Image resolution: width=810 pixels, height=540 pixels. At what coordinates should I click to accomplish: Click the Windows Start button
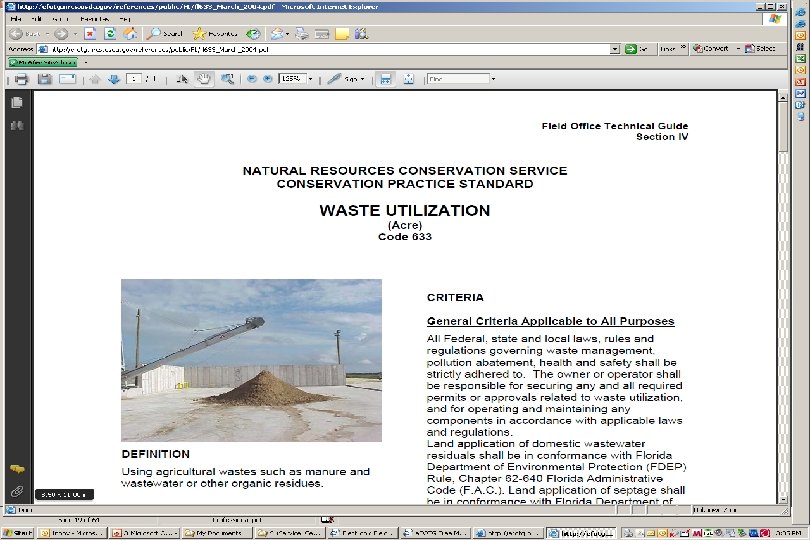18,533
